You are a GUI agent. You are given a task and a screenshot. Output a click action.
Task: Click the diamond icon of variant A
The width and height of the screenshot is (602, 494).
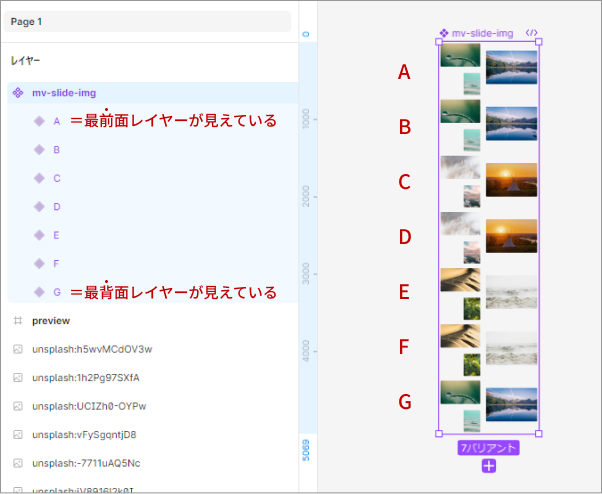[39, 121]
